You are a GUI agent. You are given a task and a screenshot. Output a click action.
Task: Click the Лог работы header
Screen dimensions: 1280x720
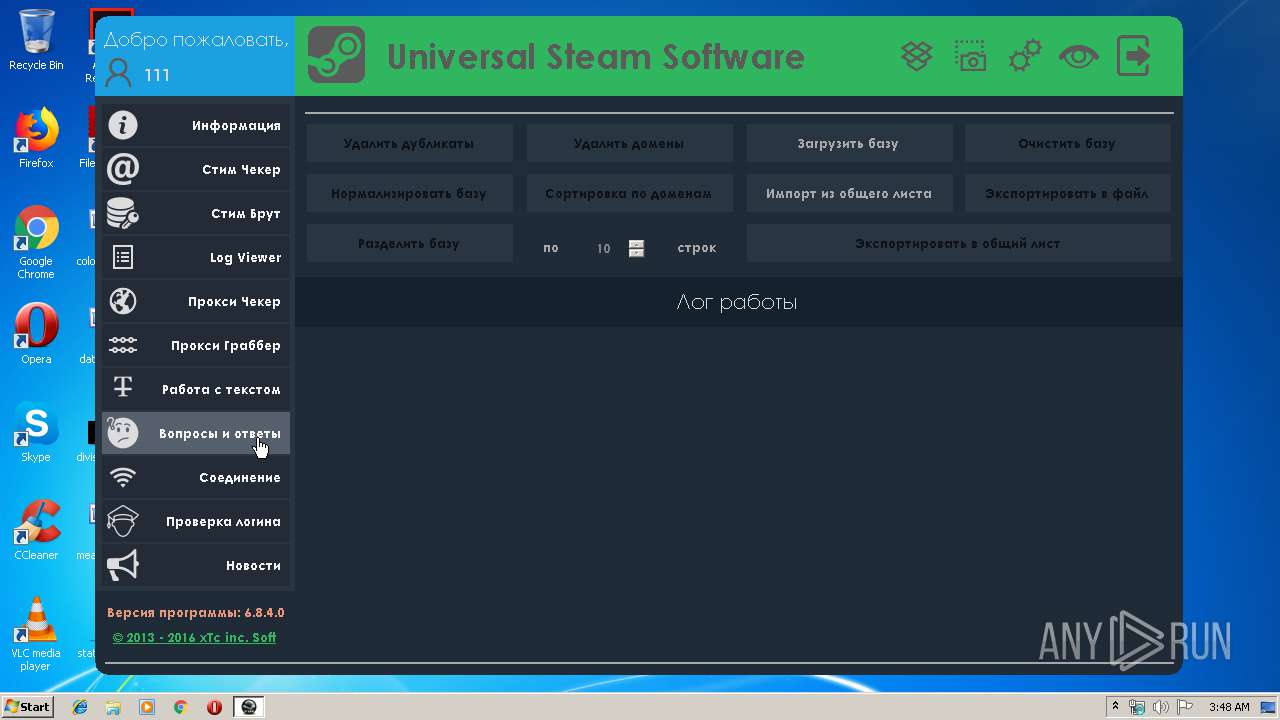tap(737, 302)
